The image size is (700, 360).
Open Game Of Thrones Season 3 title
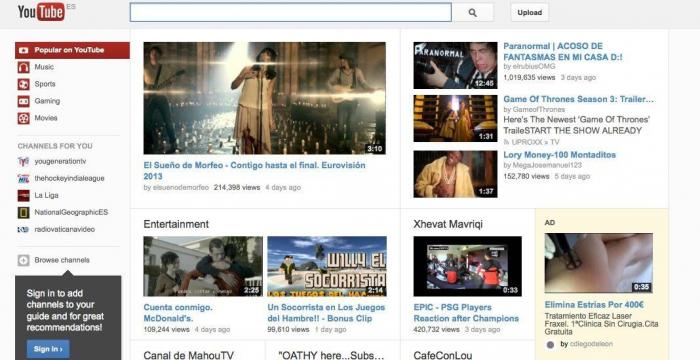pyautogui.click(x=579, y=99)
